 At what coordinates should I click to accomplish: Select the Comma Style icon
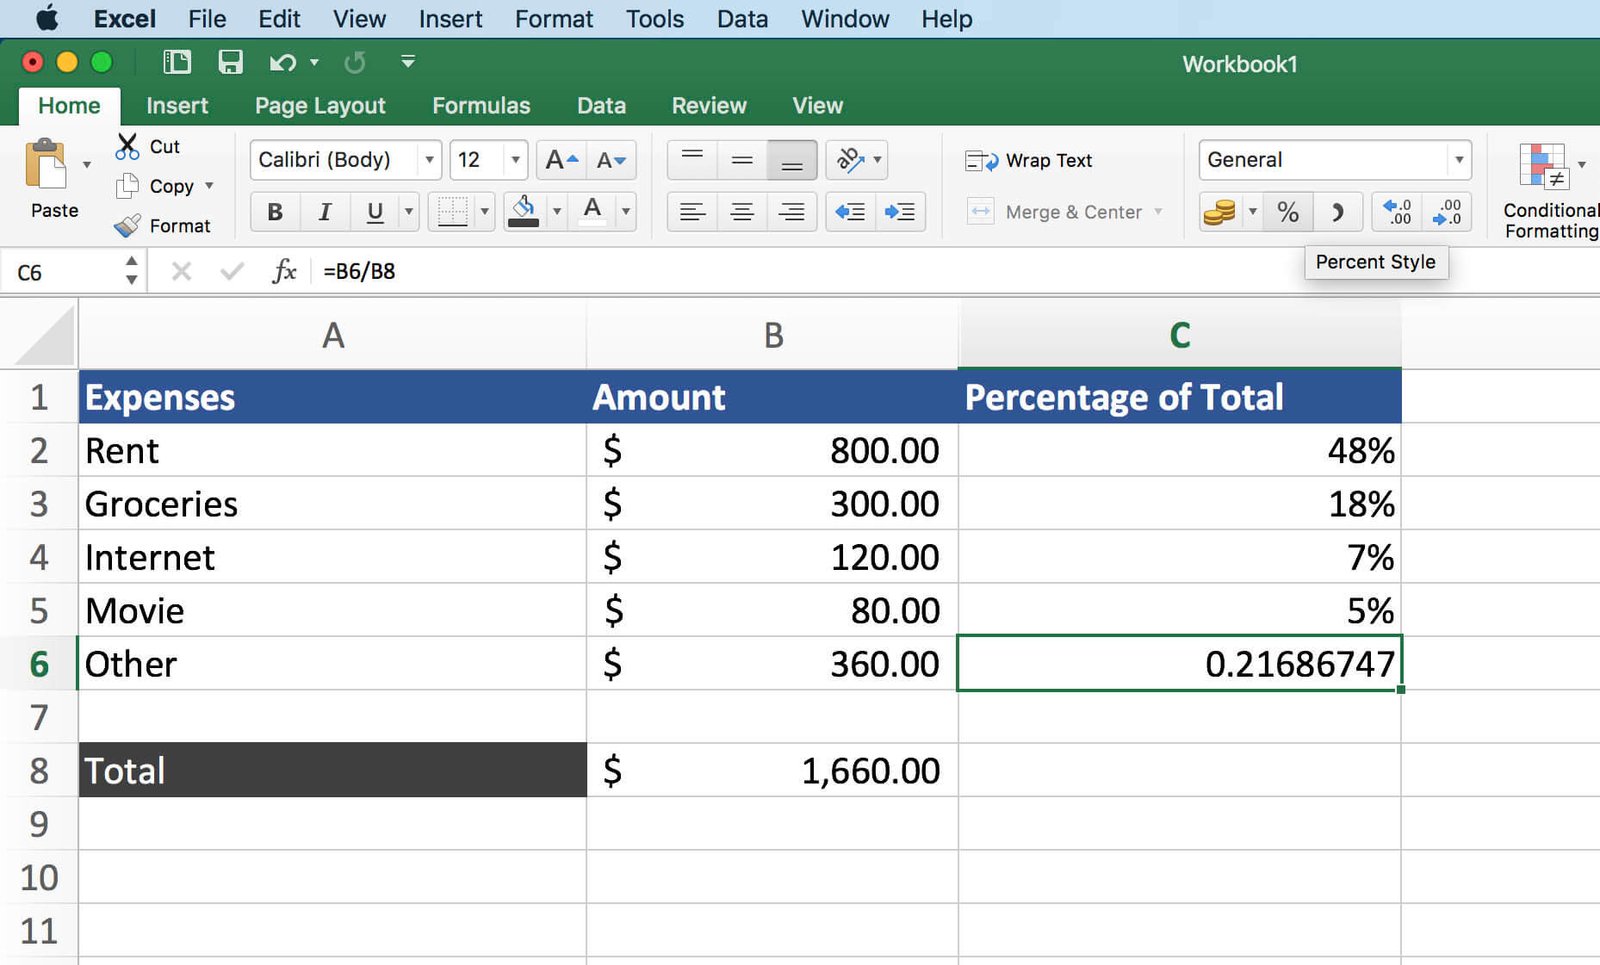pos(1337,212)
